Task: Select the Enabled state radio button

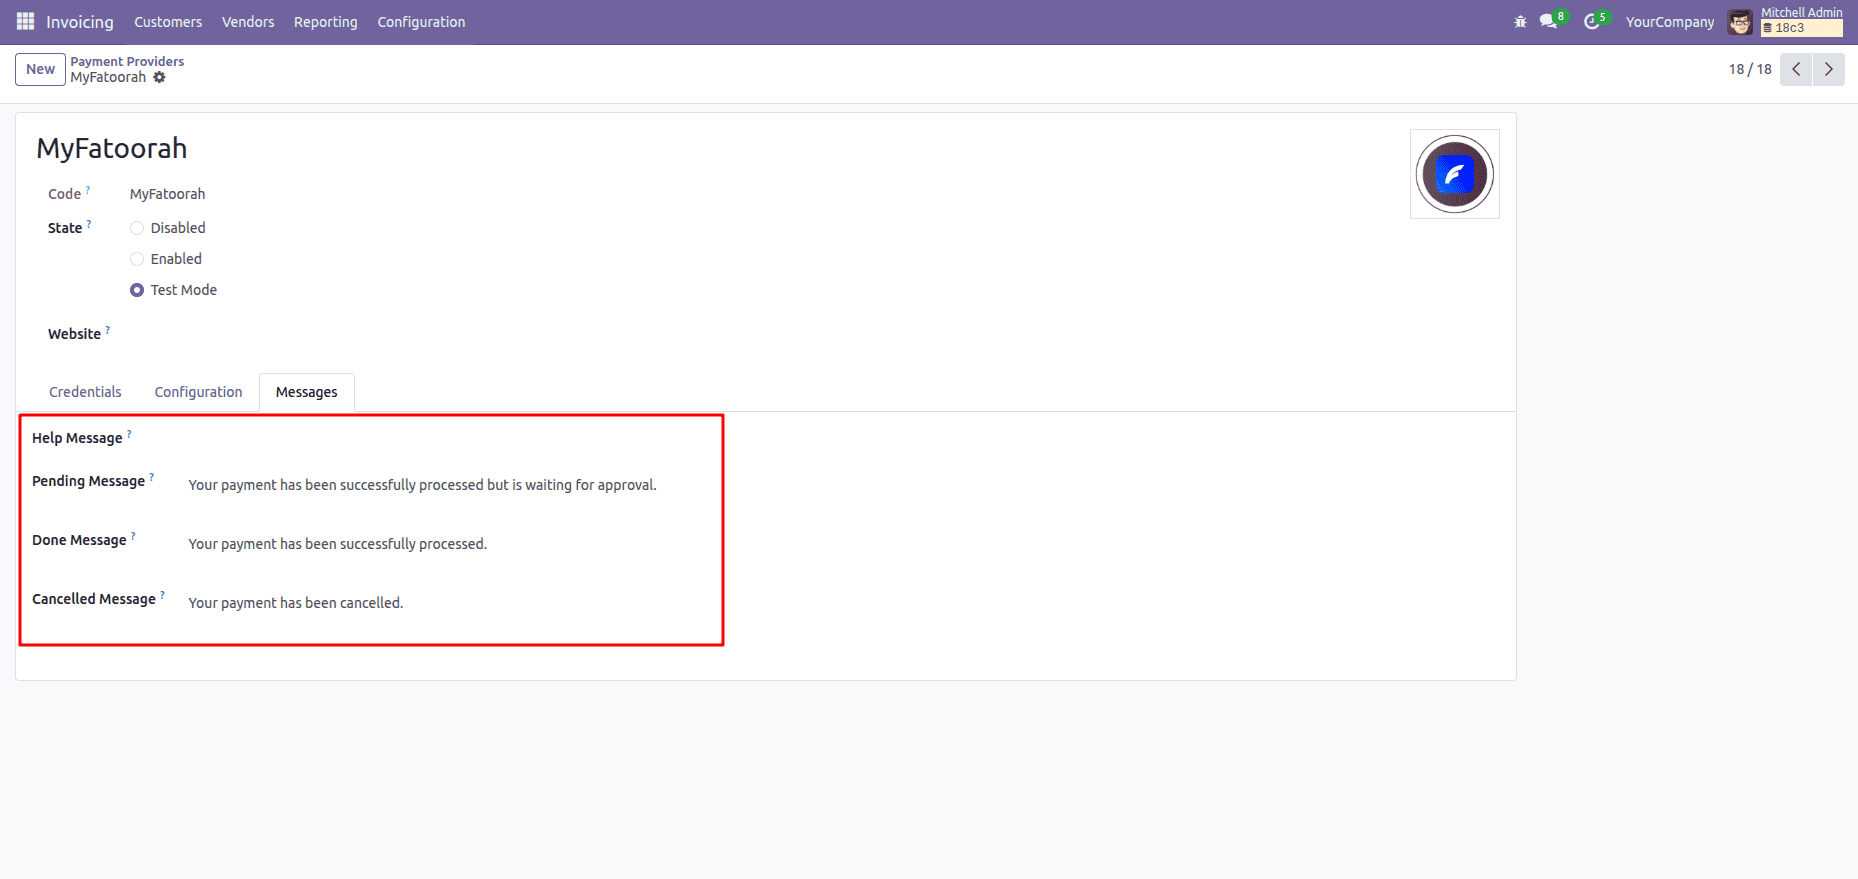Action: point(137,259)
